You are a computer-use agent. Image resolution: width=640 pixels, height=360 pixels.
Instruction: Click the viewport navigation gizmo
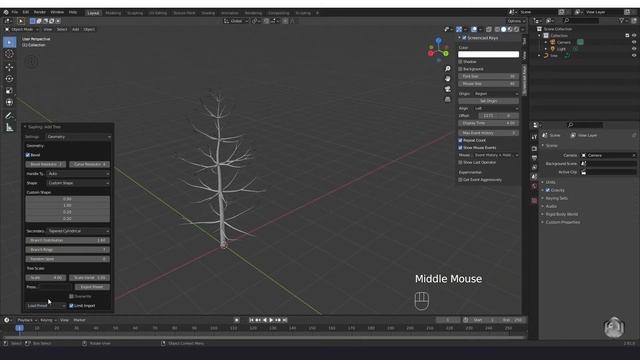438,49
